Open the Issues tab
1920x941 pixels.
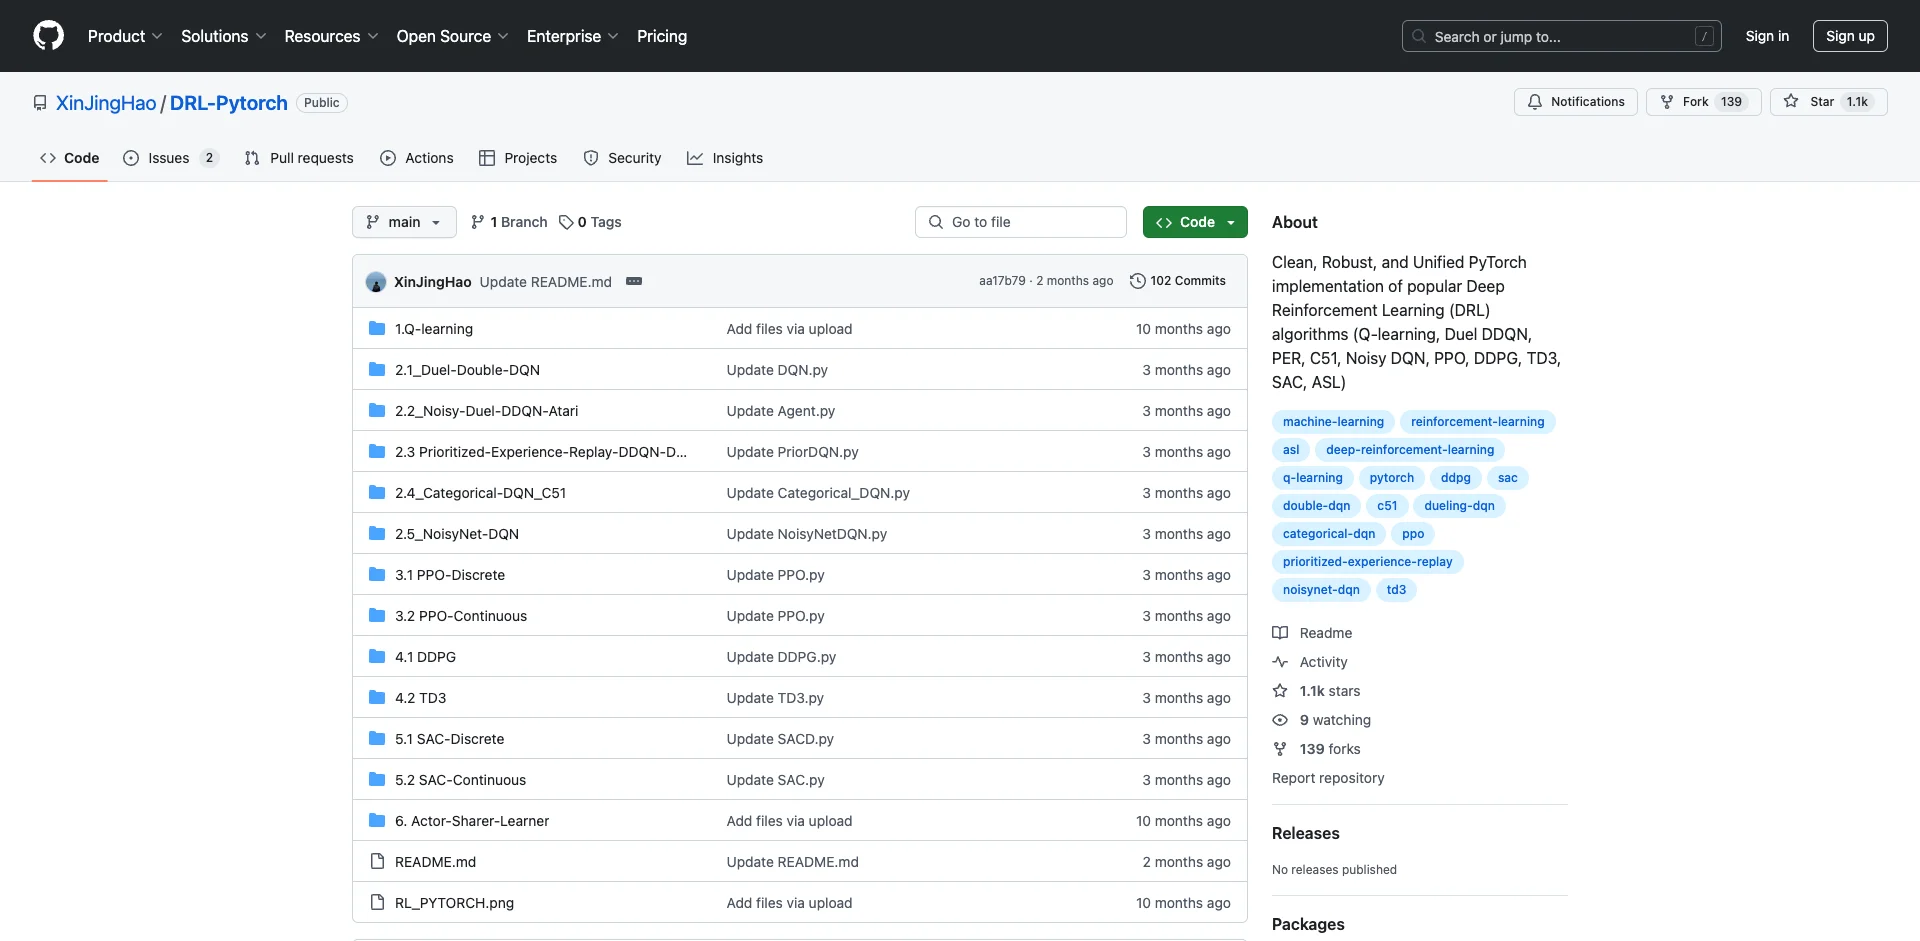(x=170, y=158)
